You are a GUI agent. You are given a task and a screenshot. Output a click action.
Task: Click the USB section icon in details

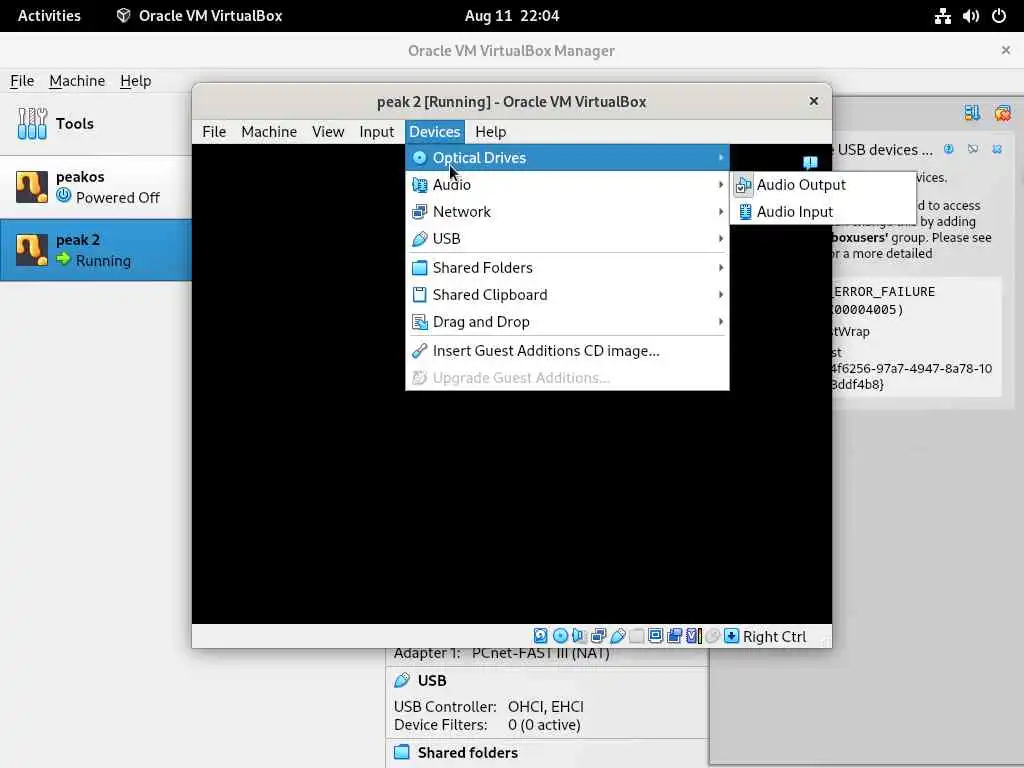tap(402, 680)
